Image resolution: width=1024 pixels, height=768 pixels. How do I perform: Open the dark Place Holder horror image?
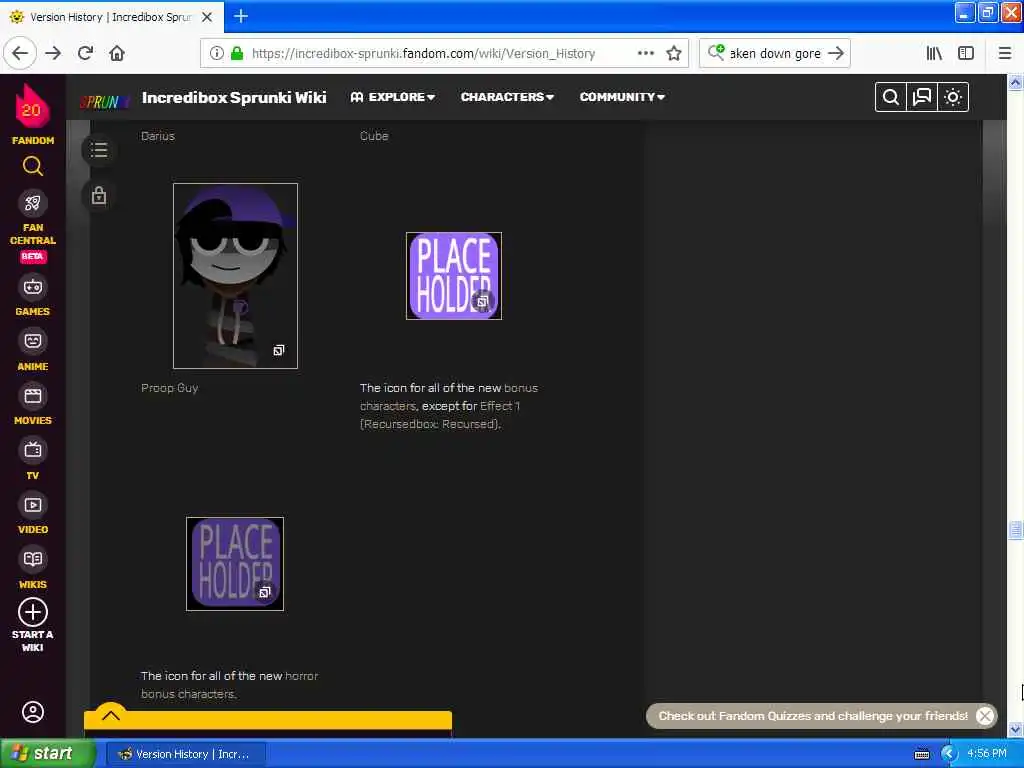pyautogui.click(x=235, y=564)
